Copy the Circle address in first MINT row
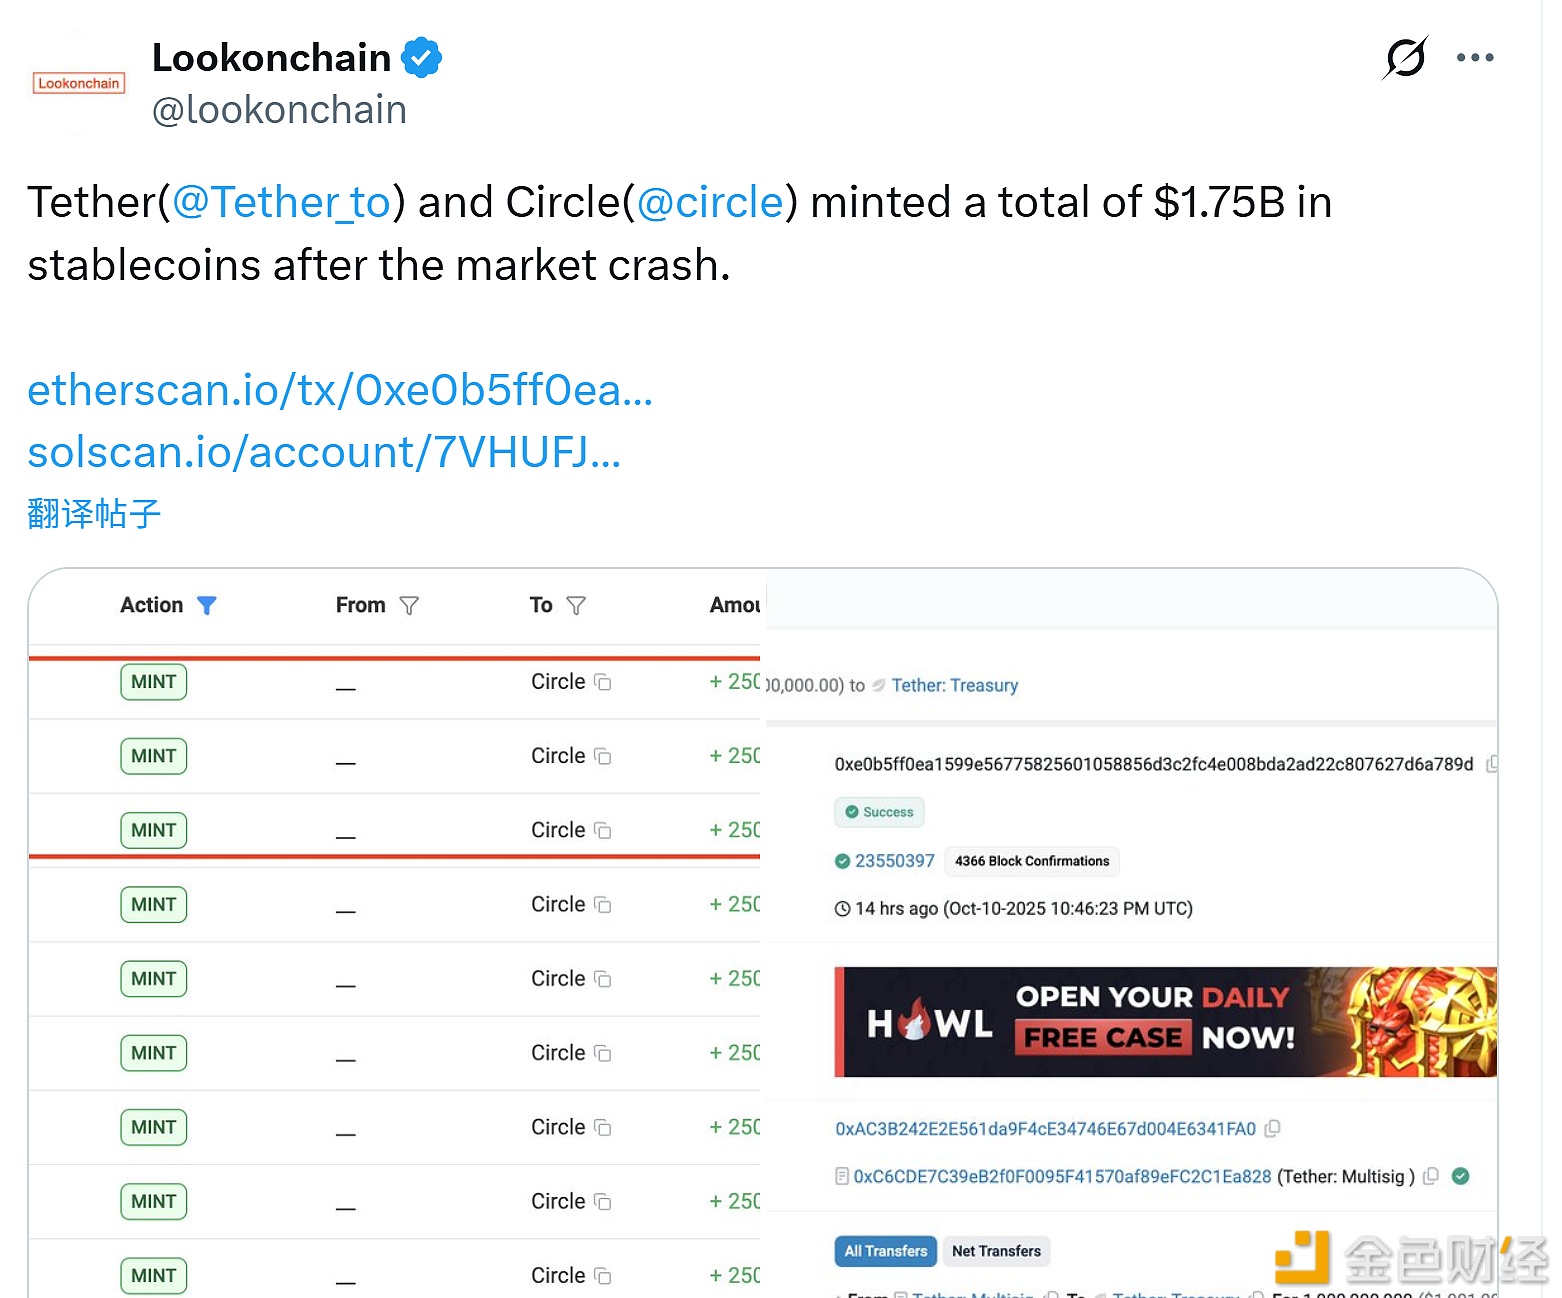1562x1298 pixels. (x=603, y=682)
